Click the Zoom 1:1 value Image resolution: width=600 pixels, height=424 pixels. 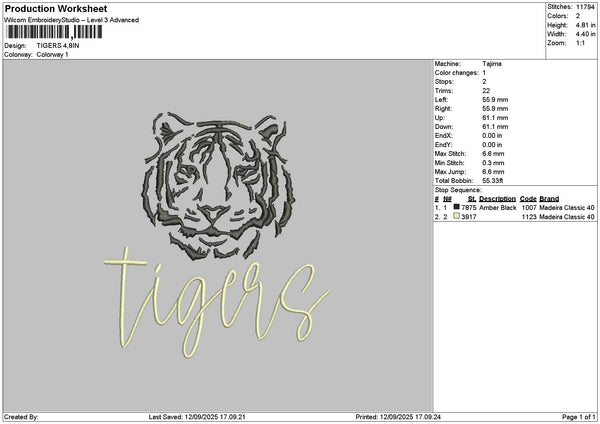[580, 43]
